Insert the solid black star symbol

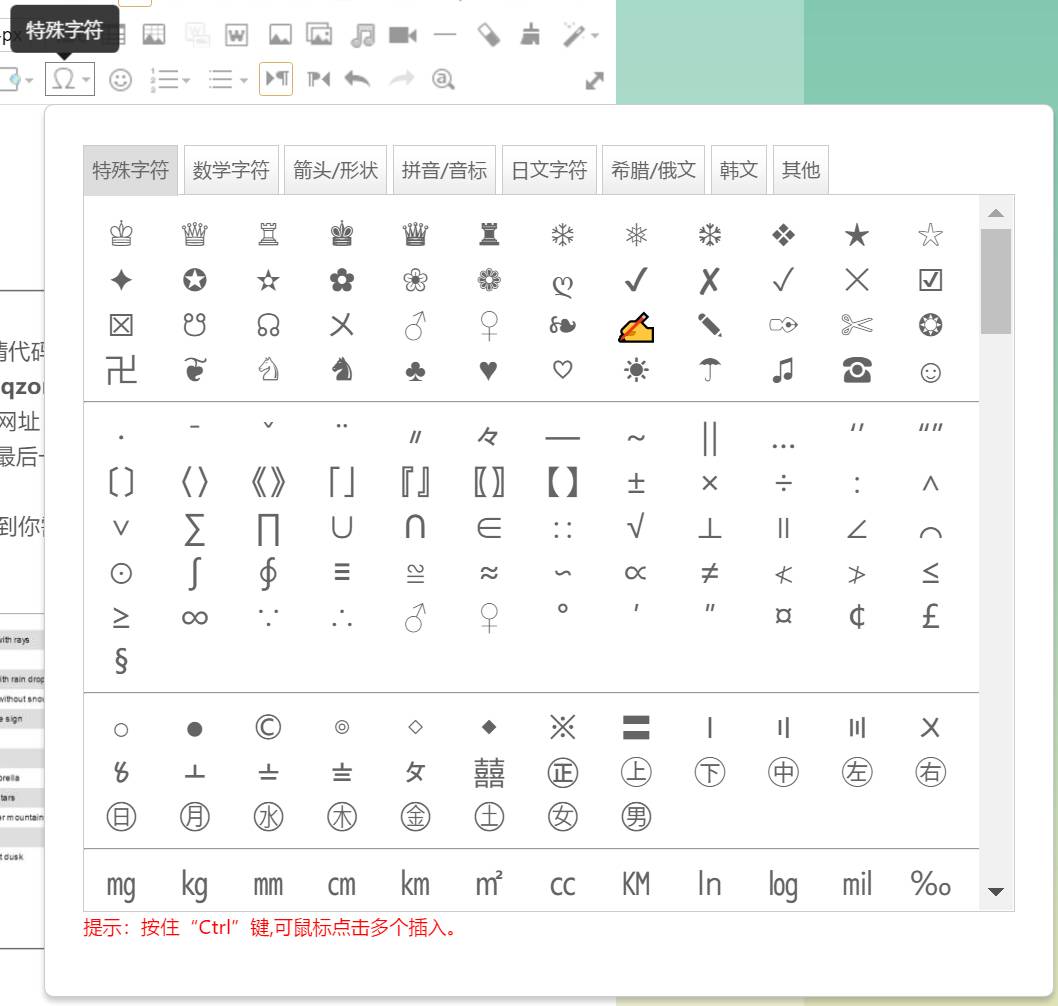tap(857, 236)
